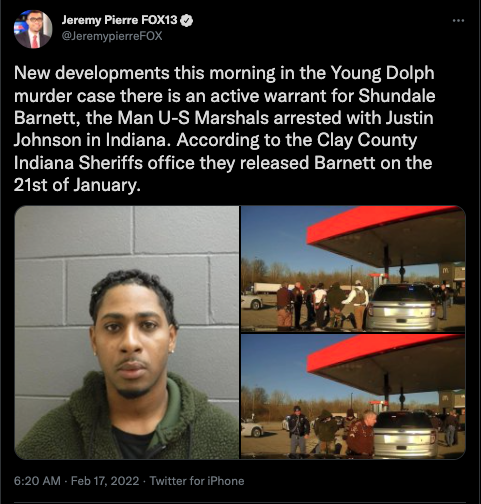Click the McDonald's sign in top photo

446,272
